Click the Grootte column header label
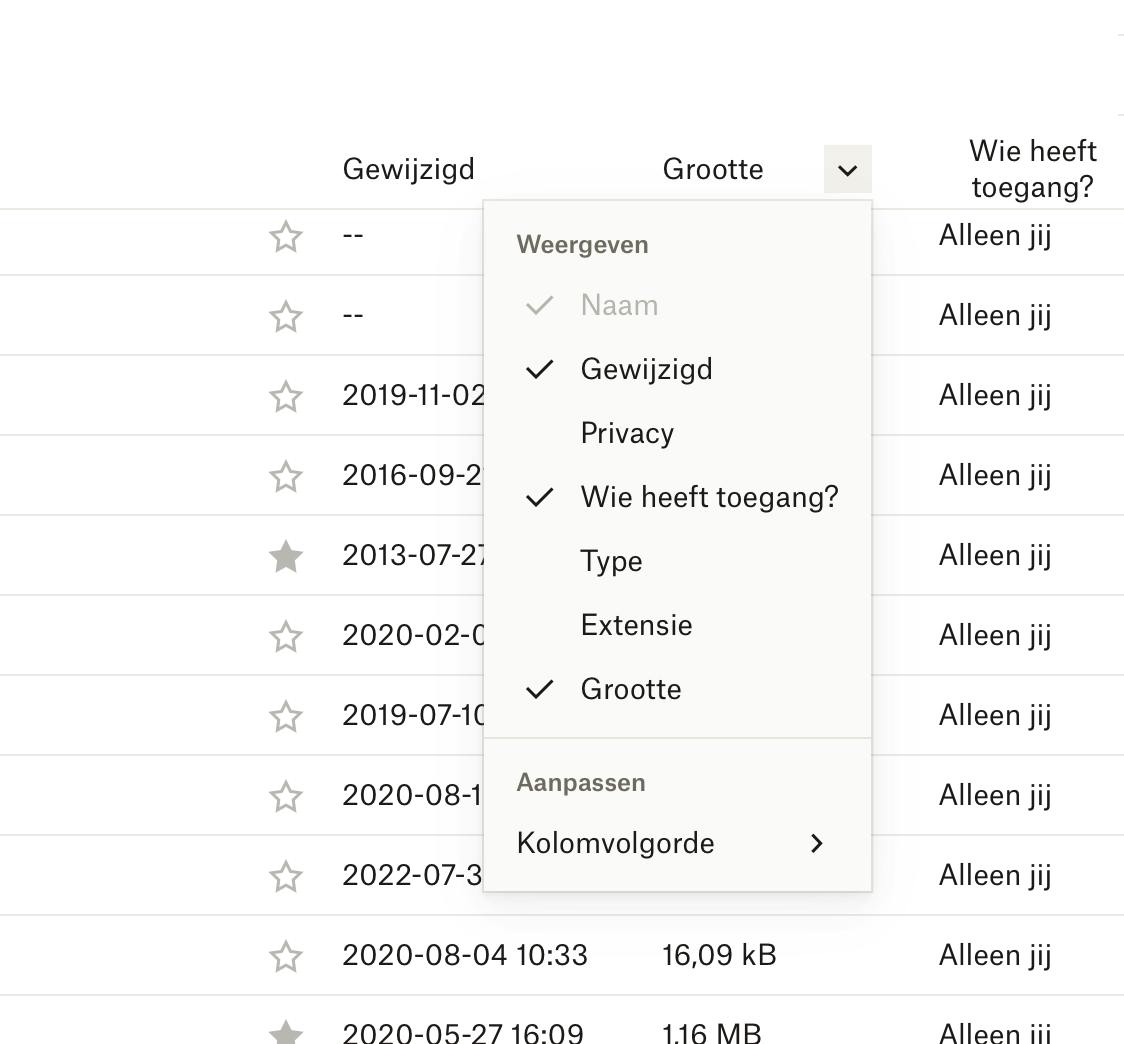The height and width of the screenshot is (1044, 1124). tap(712, 169)
